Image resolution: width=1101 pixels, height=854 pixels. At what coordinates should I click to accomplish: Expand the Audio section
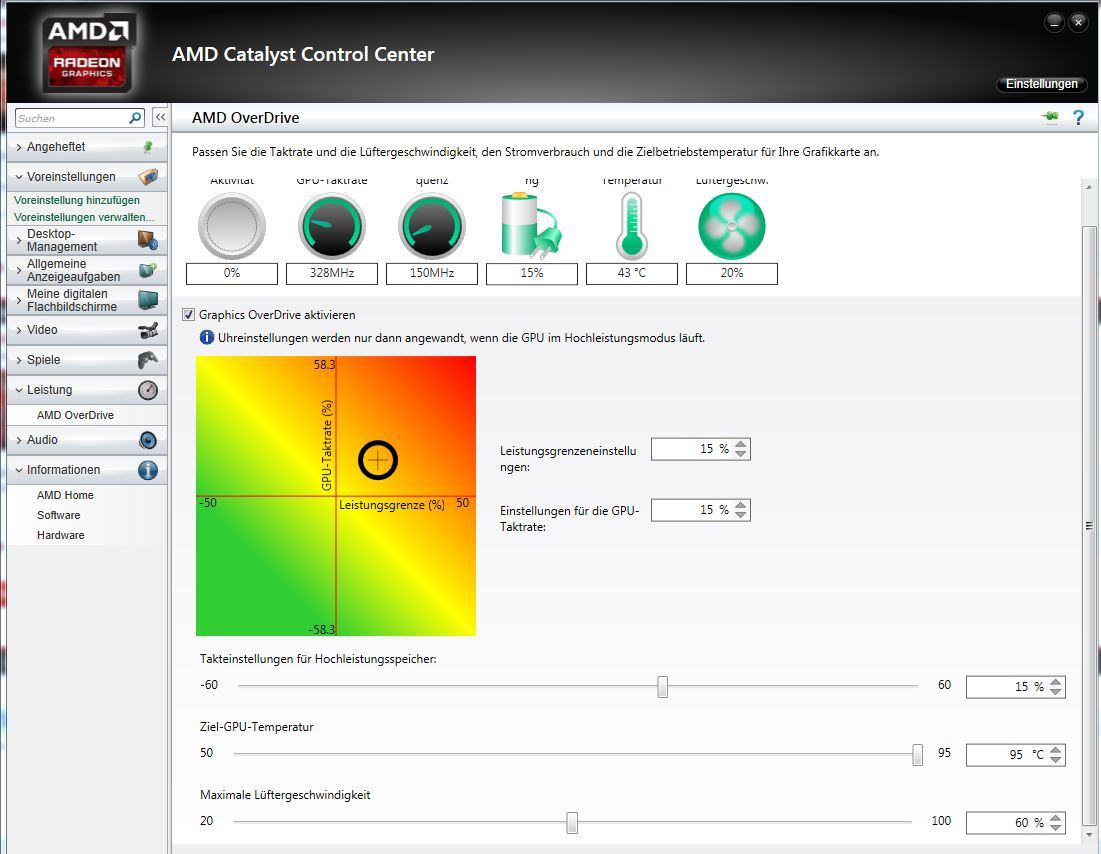coord(19,440)
